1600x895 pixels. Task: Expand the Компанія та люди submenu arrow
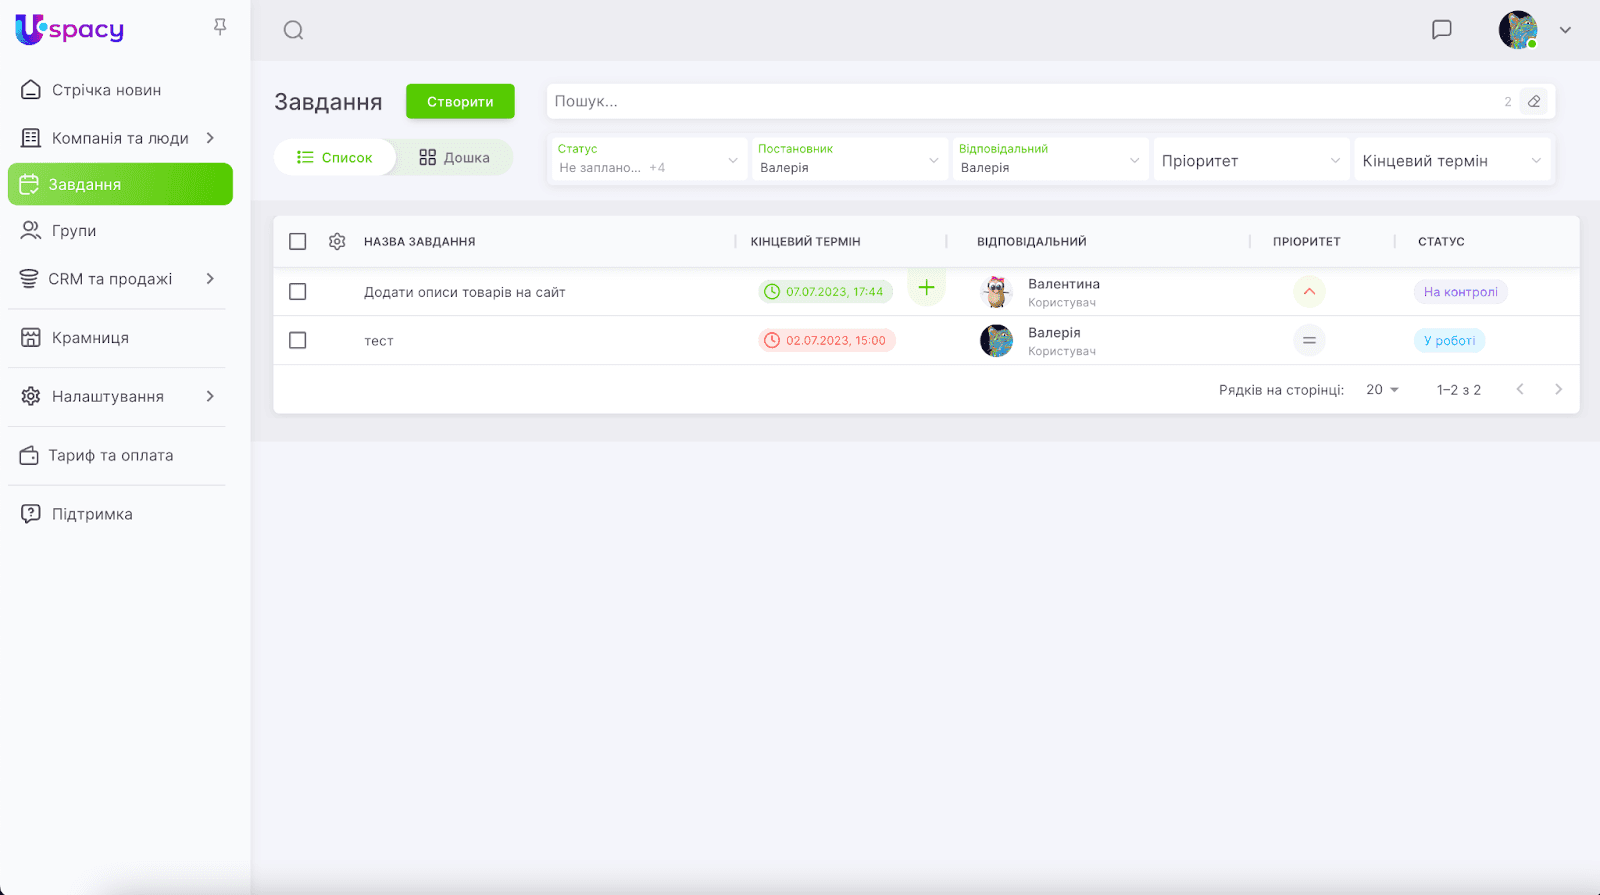[x=210, y=138]
